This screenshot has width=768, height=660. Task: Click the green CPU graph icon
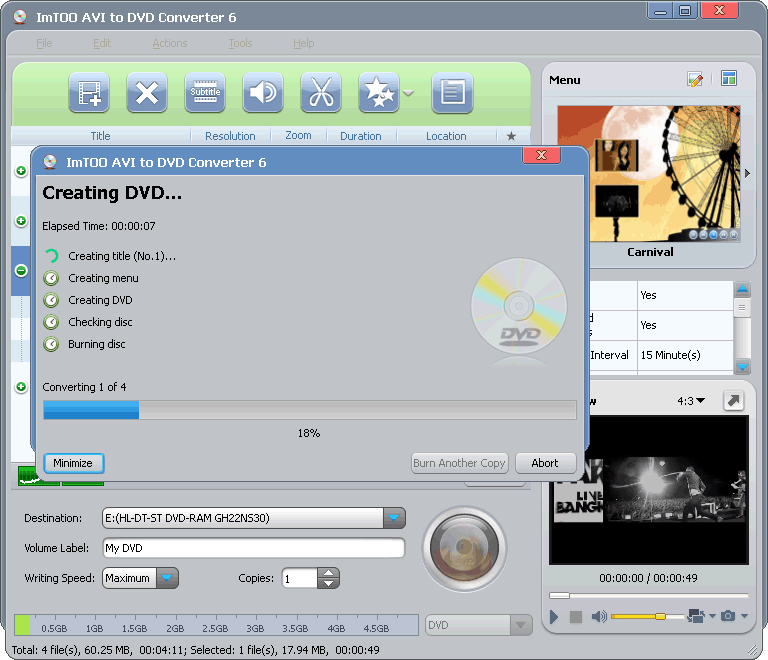(x=39, y=476)
